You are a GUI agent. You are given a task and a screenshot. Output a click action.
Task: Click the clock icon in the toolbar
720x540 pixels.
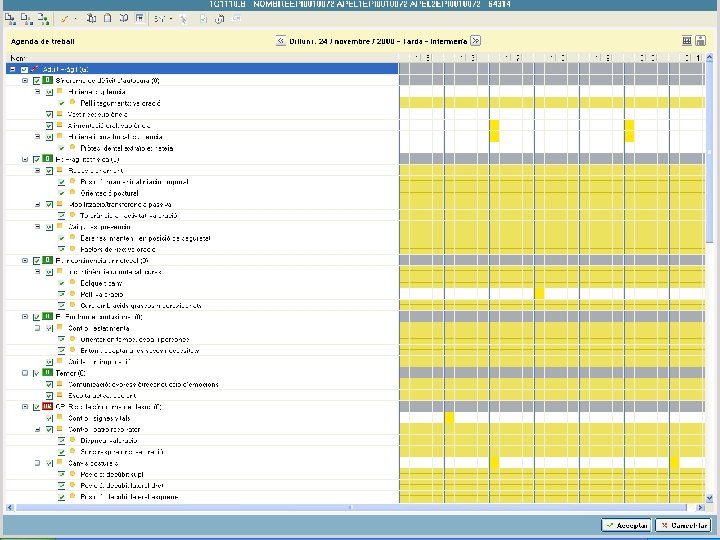coord(219,19)
